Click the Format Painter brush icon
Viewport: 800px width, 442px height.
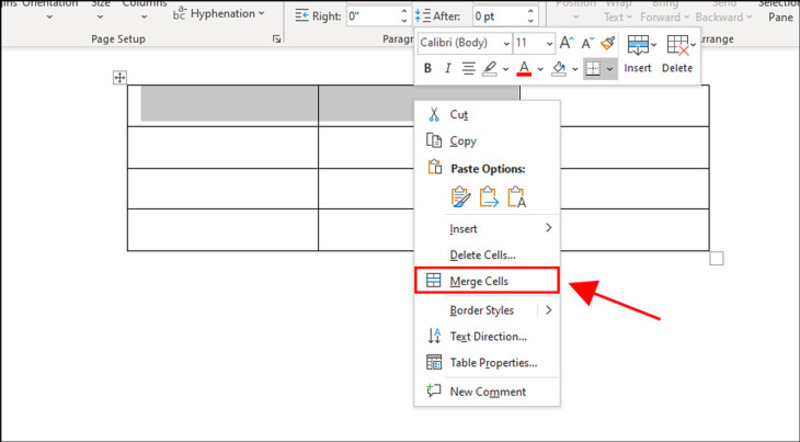608,43
